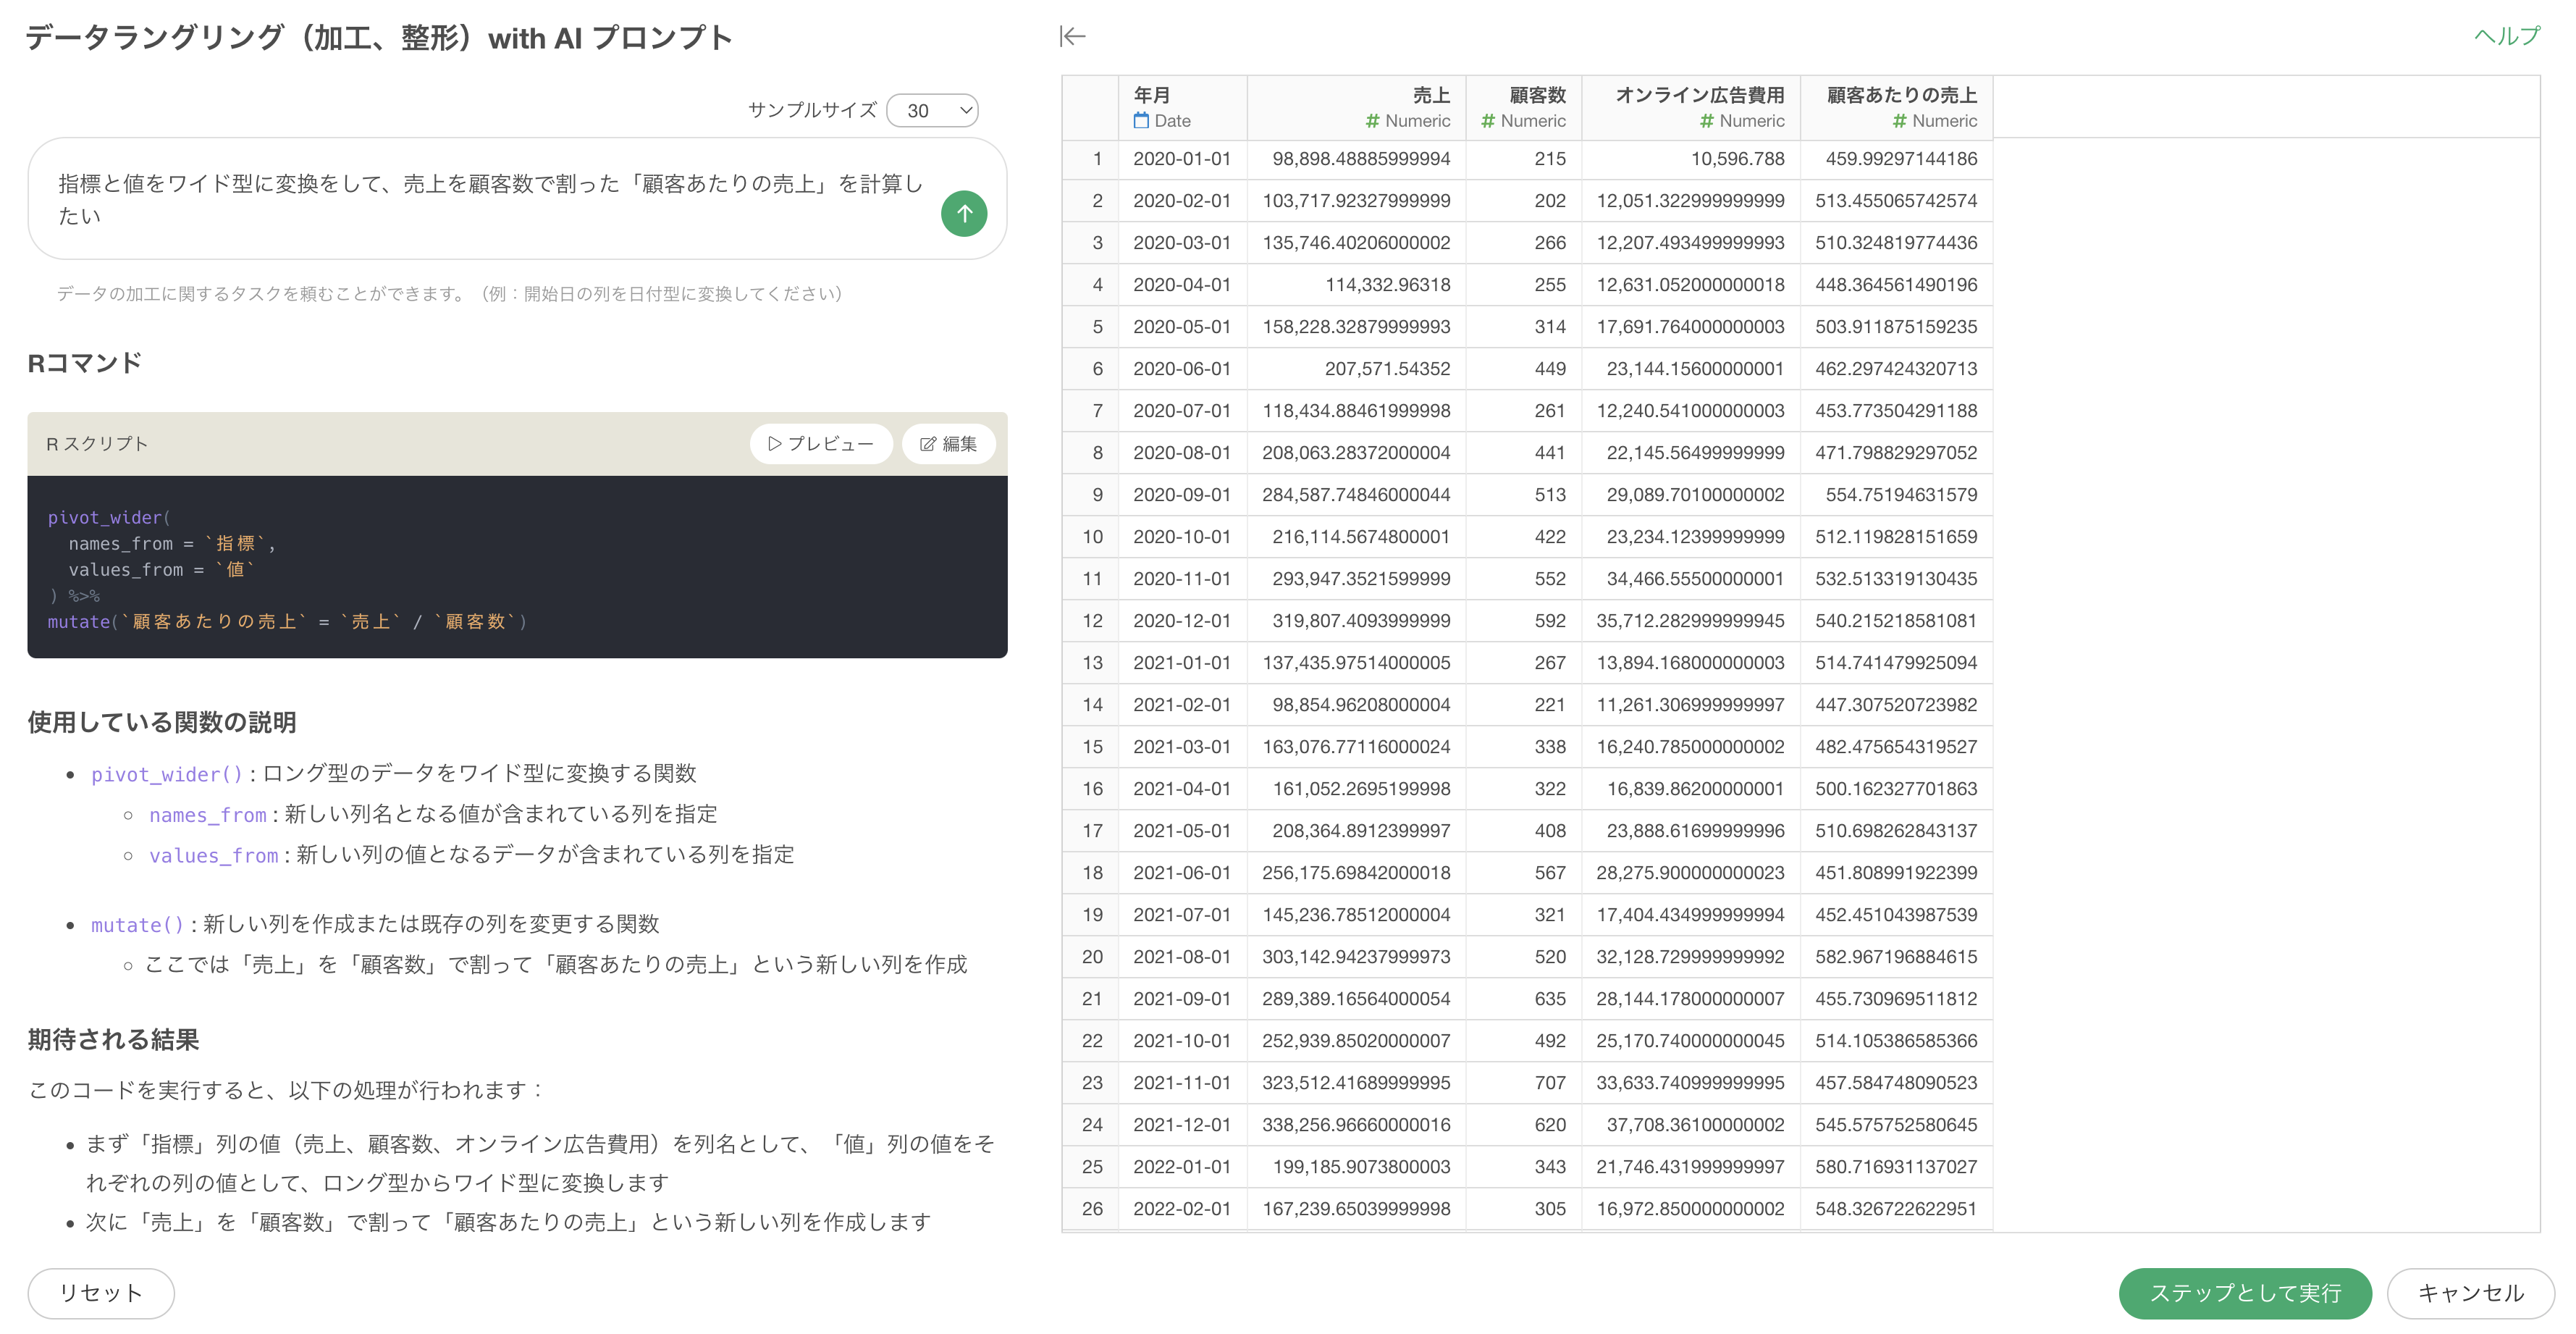Click the Numeric hash icon under 顧客あたりの売上
2576x1334 pixels.
[x=1899, y=121]
